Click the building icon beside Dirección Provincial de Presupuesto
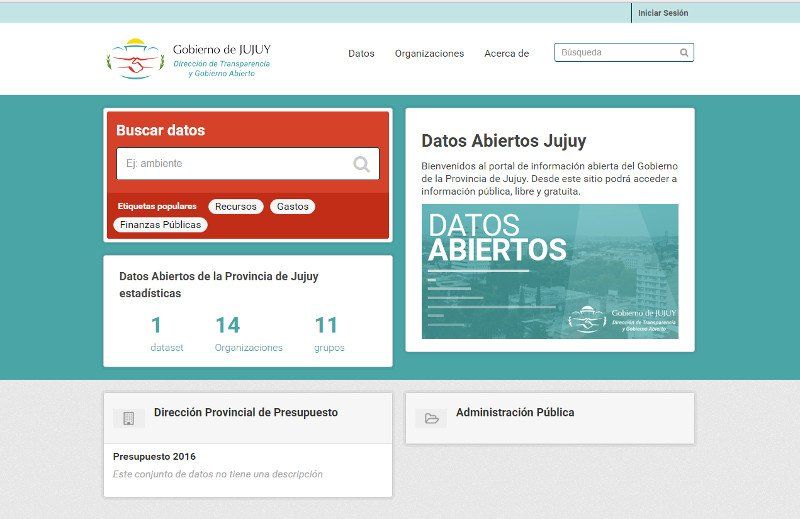 click(x=128, y=418)
